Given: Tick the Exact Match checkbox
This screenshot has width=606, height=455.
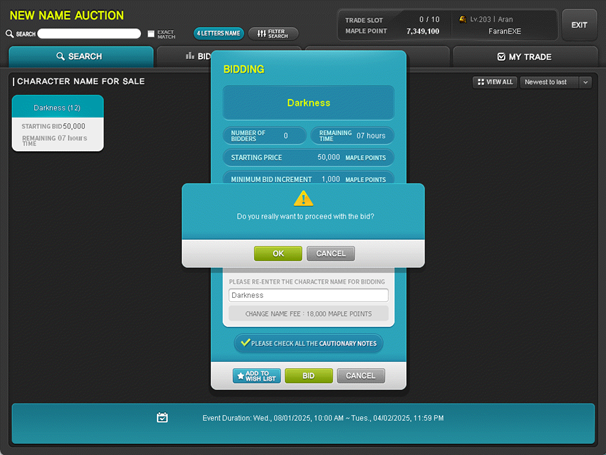Looking at the screenshot, I should [151, 34].
